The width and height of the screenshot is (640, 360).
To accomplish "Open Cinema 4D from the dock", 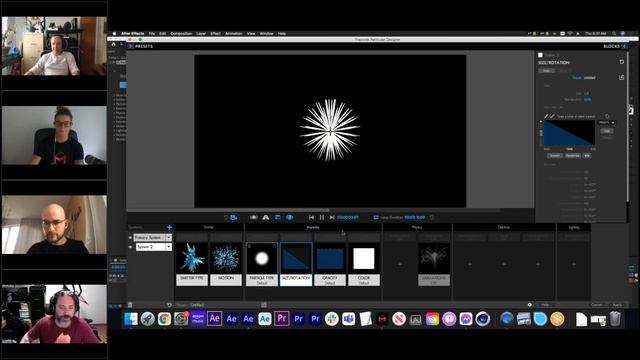I will pos(482,319).
